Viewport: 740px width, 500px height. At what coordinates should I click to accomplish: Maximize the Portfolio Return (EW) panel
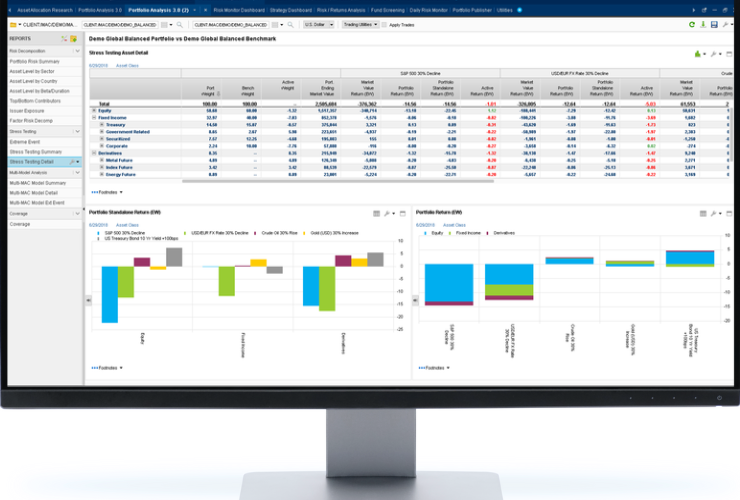pyautogui.click(x=726, y=213)
